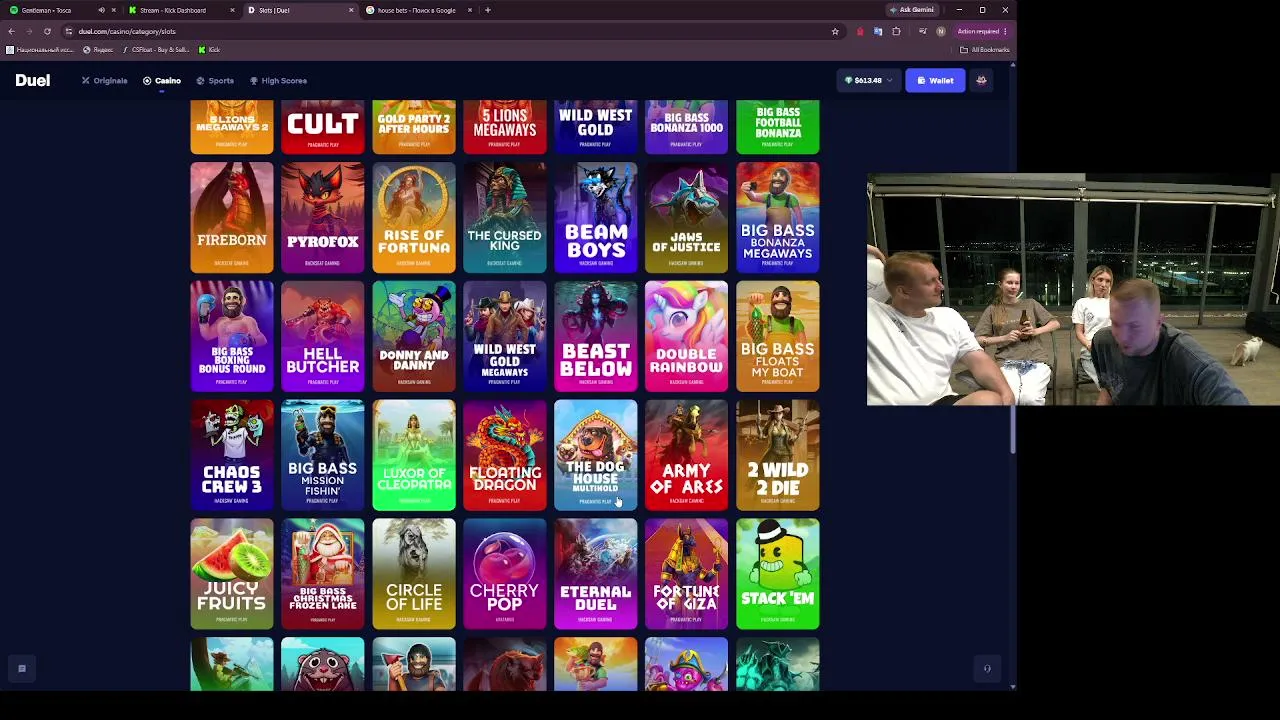Open the Duel logo home link

click(32, 80)
